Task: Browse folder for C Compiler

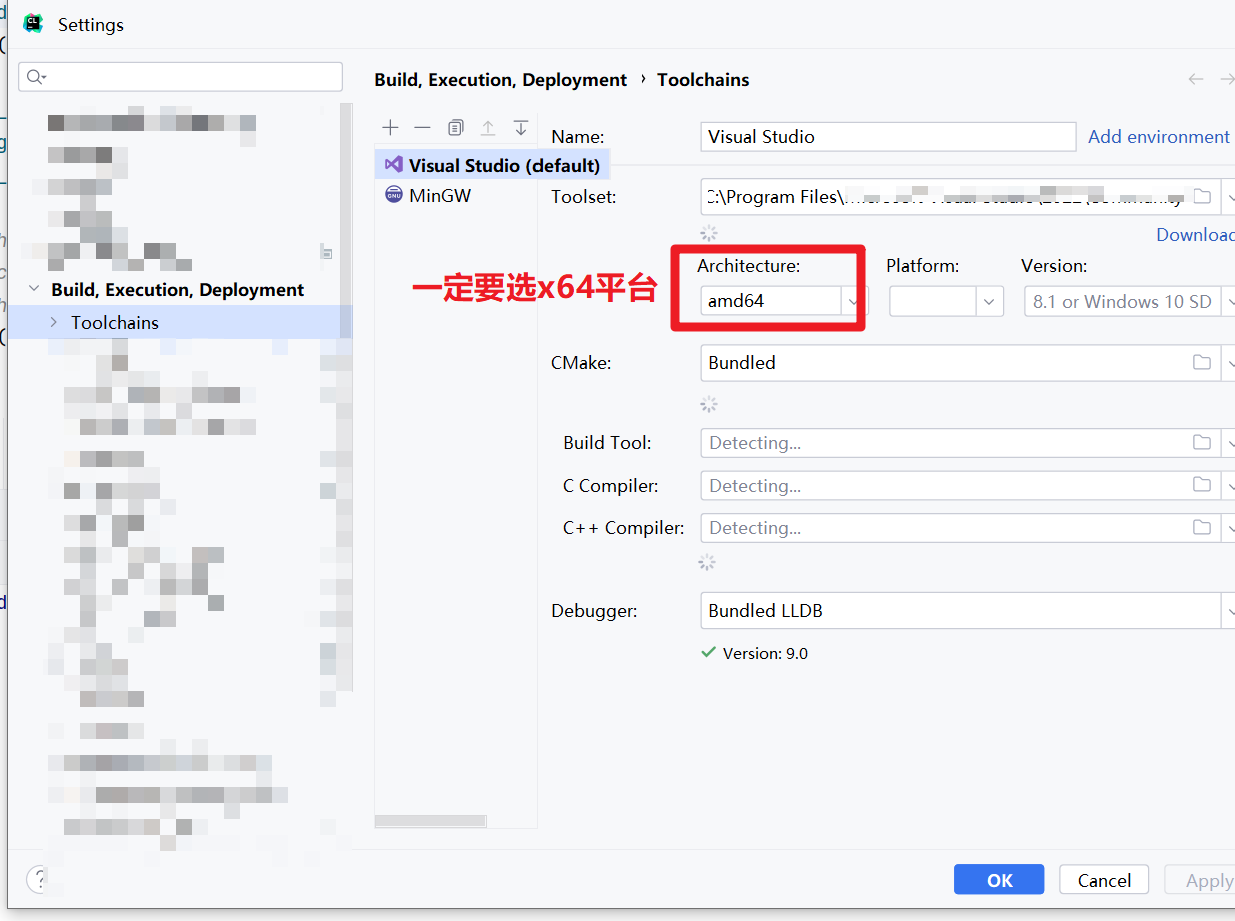Action: point(1202,485)
